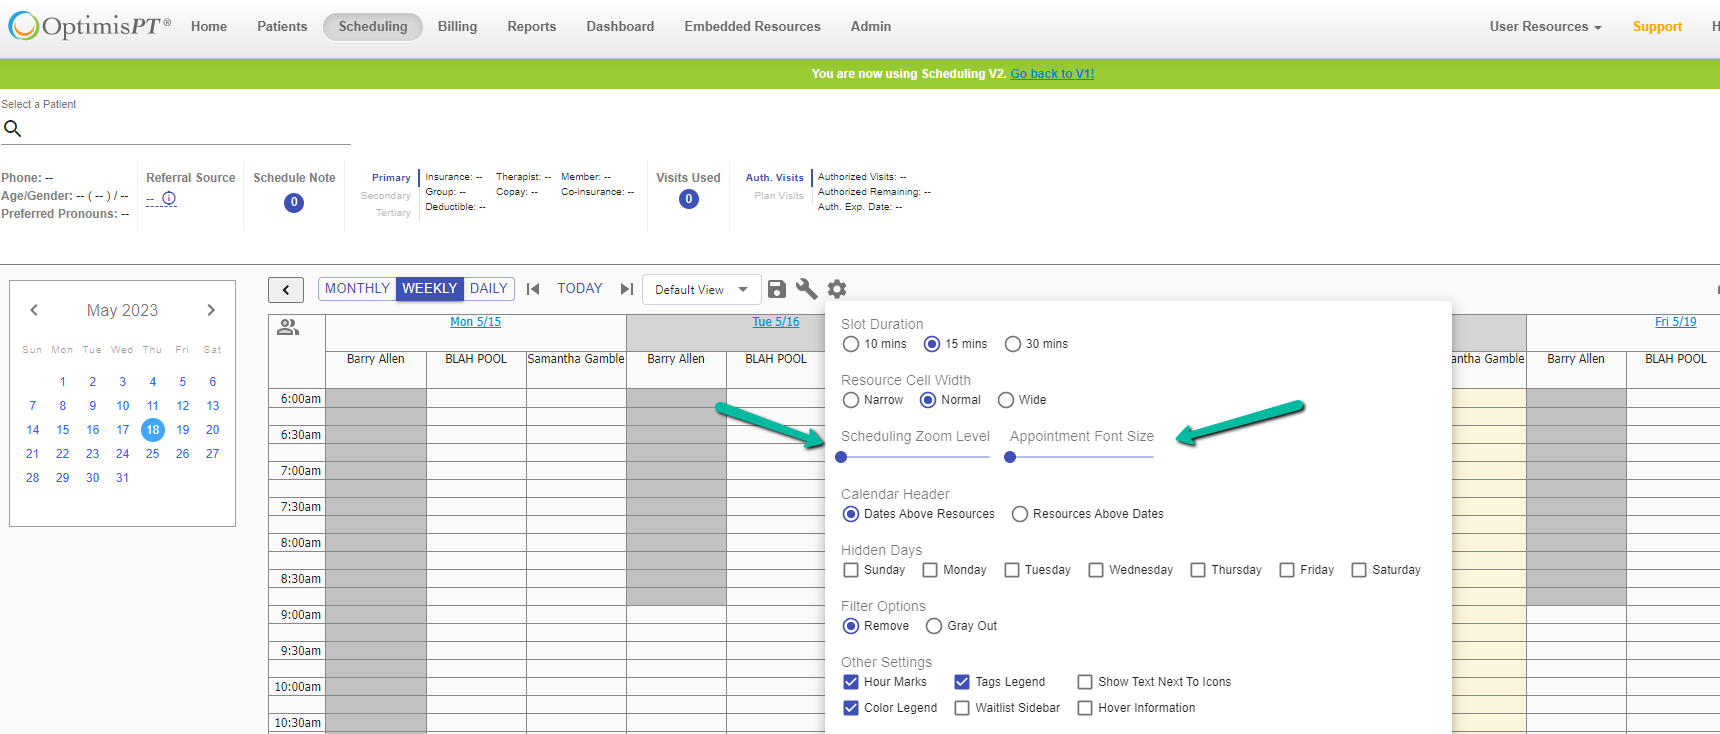This screenshot has width=1720, height=734.
Task: Open the wrench tools icon
Action: (806, 289)
